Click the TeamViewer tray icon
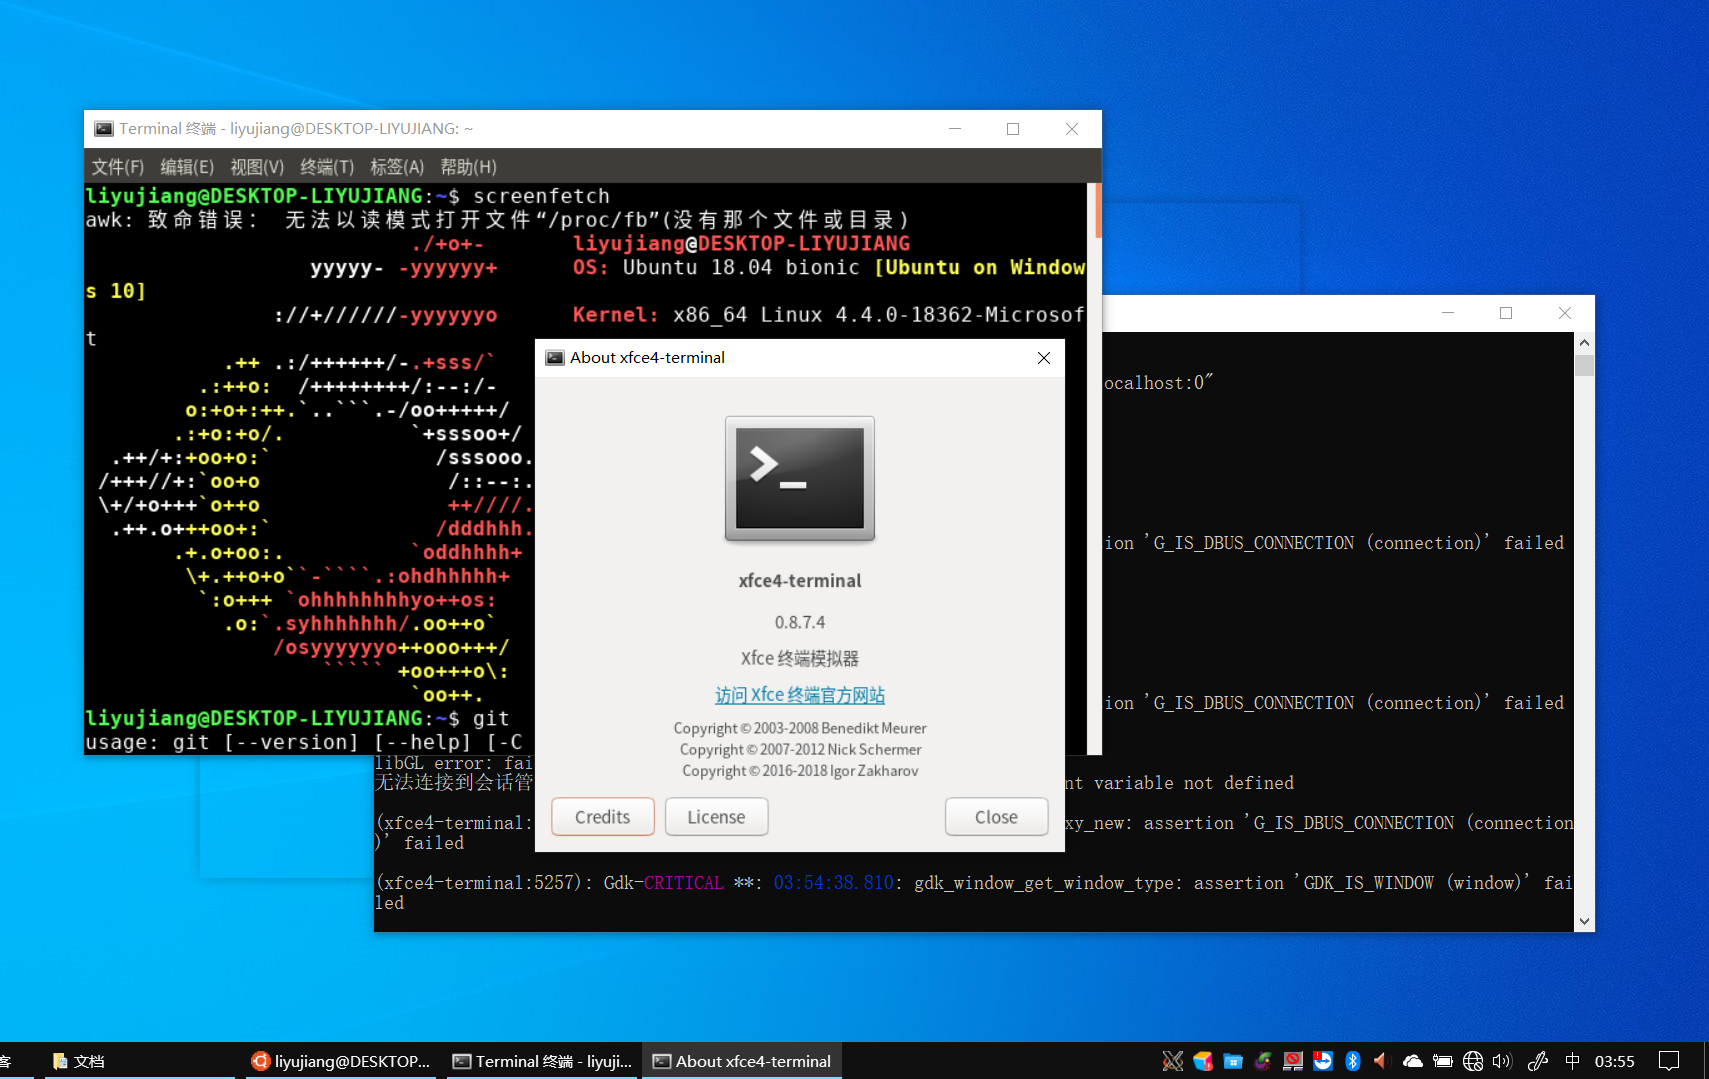 [1323, 1061]
